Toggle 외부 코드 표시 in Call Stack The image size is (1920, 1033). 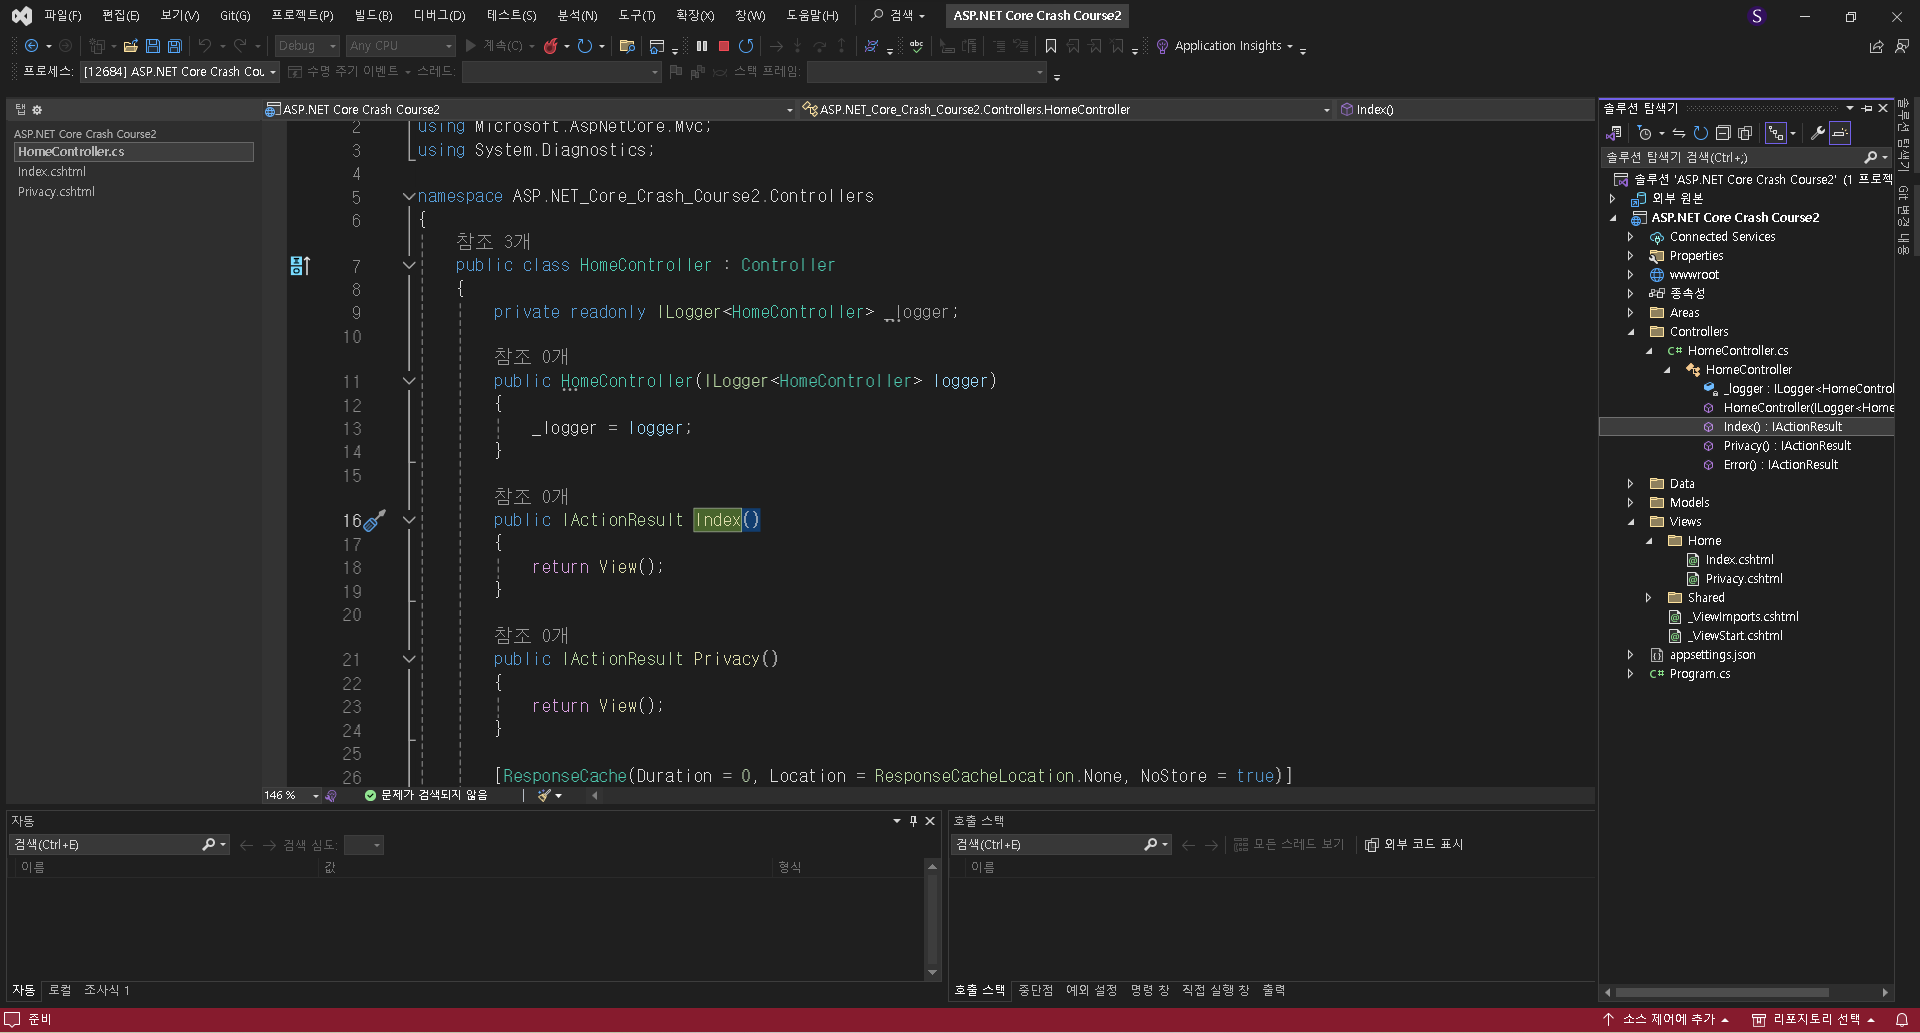[x=1414, y=845]
